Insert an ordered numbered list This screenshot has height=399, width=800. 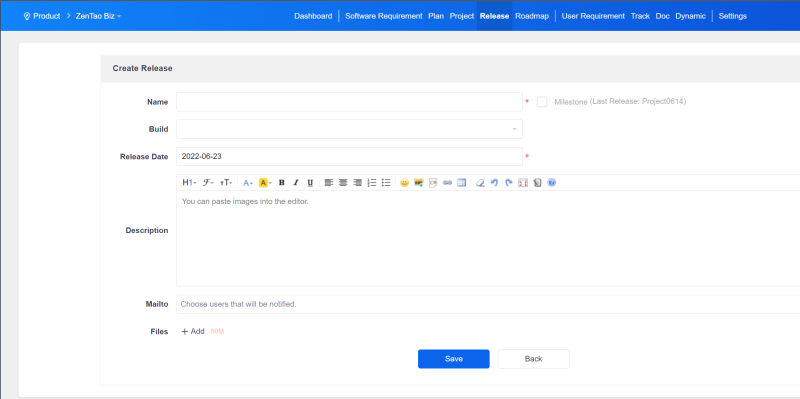(x=372, y=183)
